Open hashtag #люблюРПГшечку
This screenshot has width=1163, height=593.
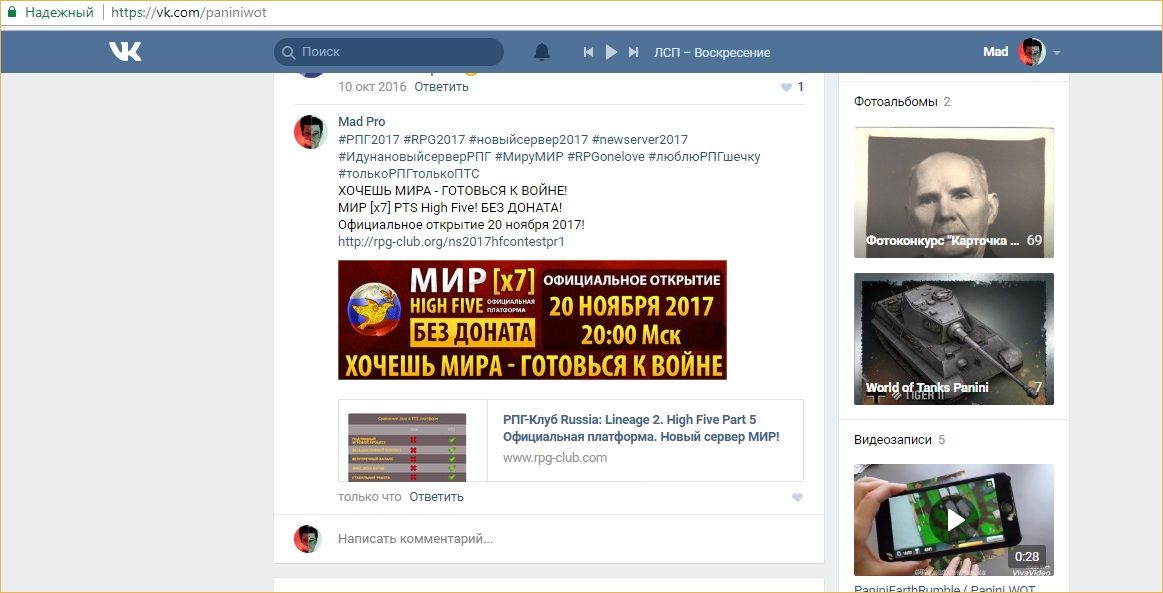(x=704, y=156)
